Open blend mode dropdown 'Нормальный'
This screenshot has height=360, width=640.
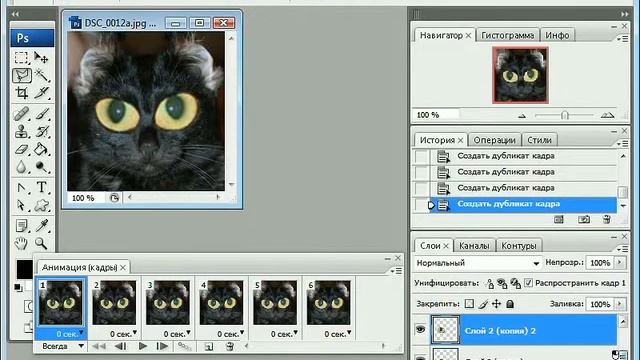[478, 263]
